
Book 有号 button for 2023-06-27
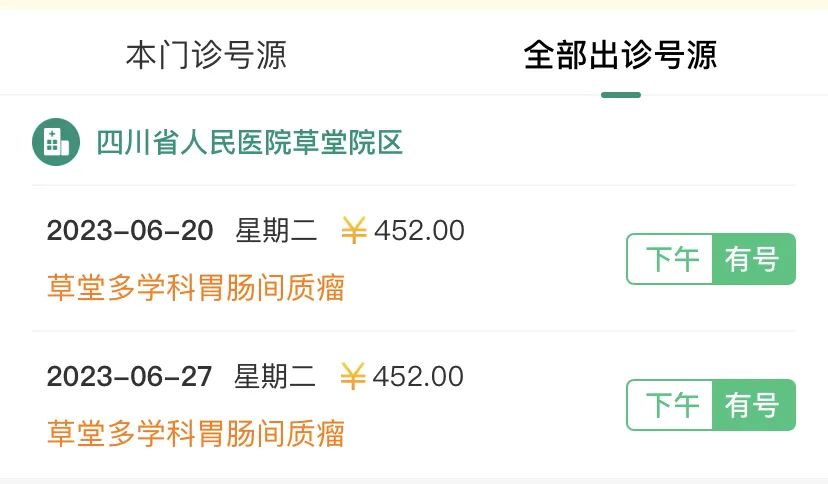[x=754, y=405]
